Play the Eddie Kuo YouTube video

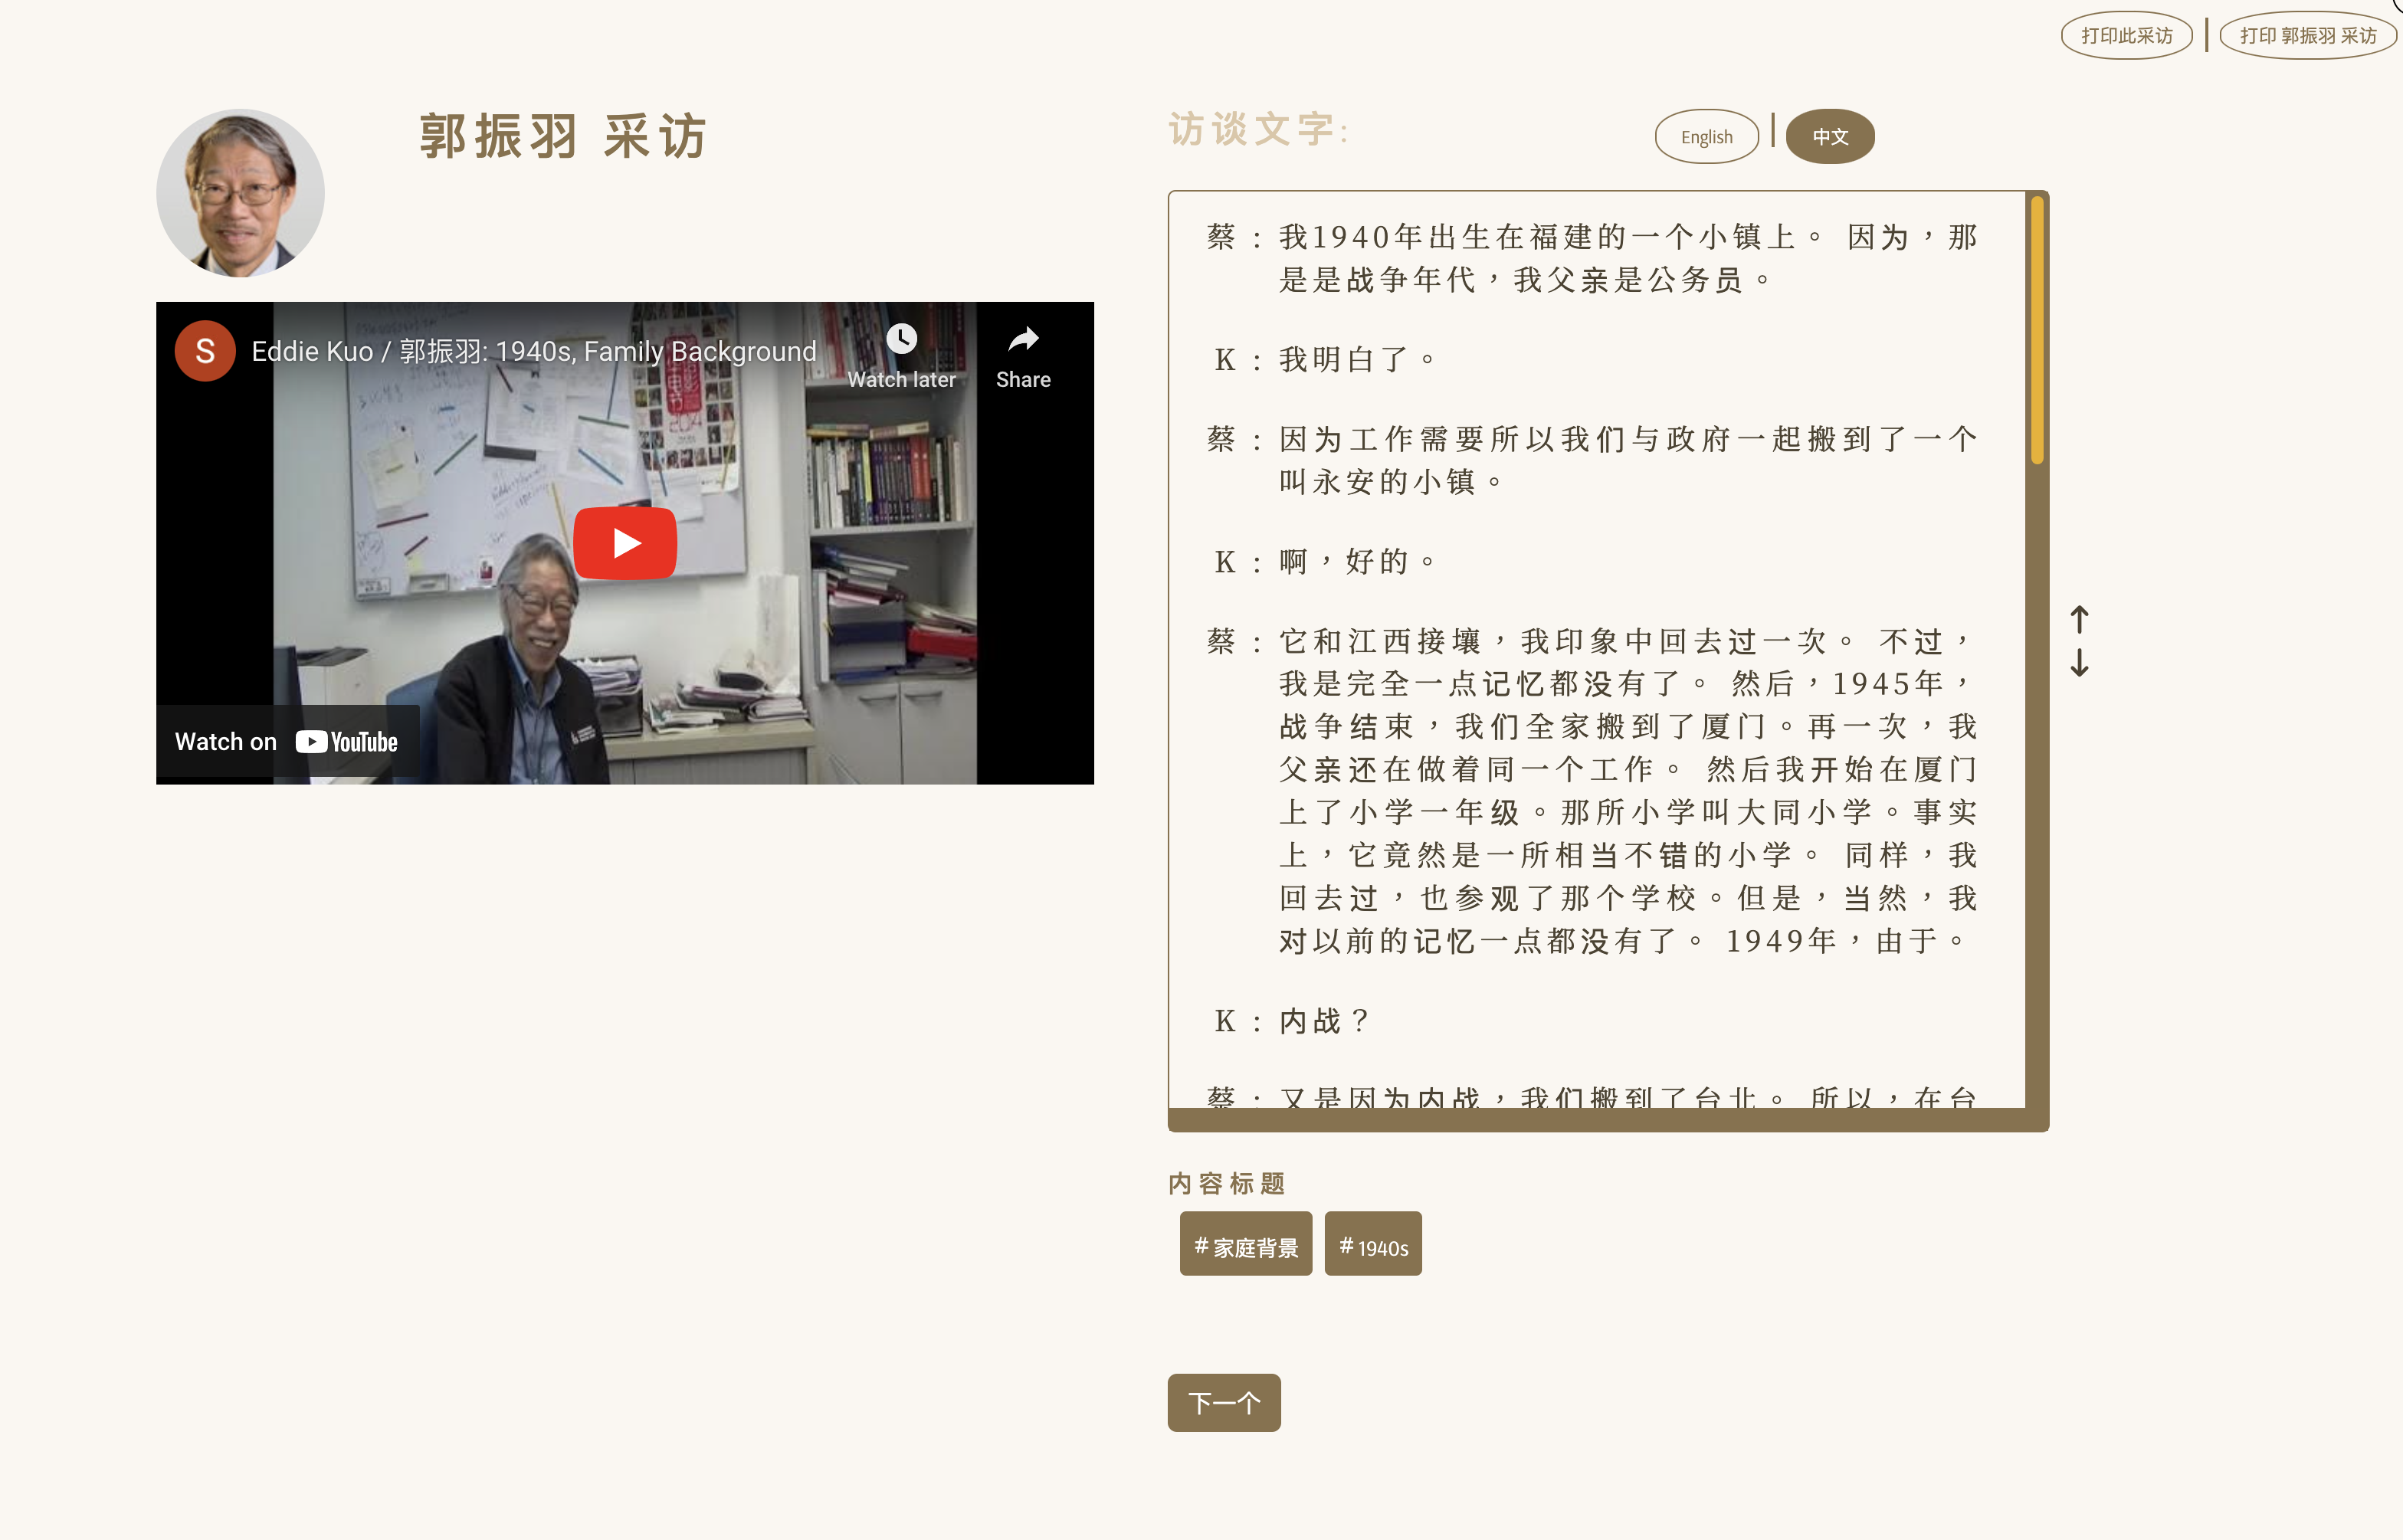(625, 543)
